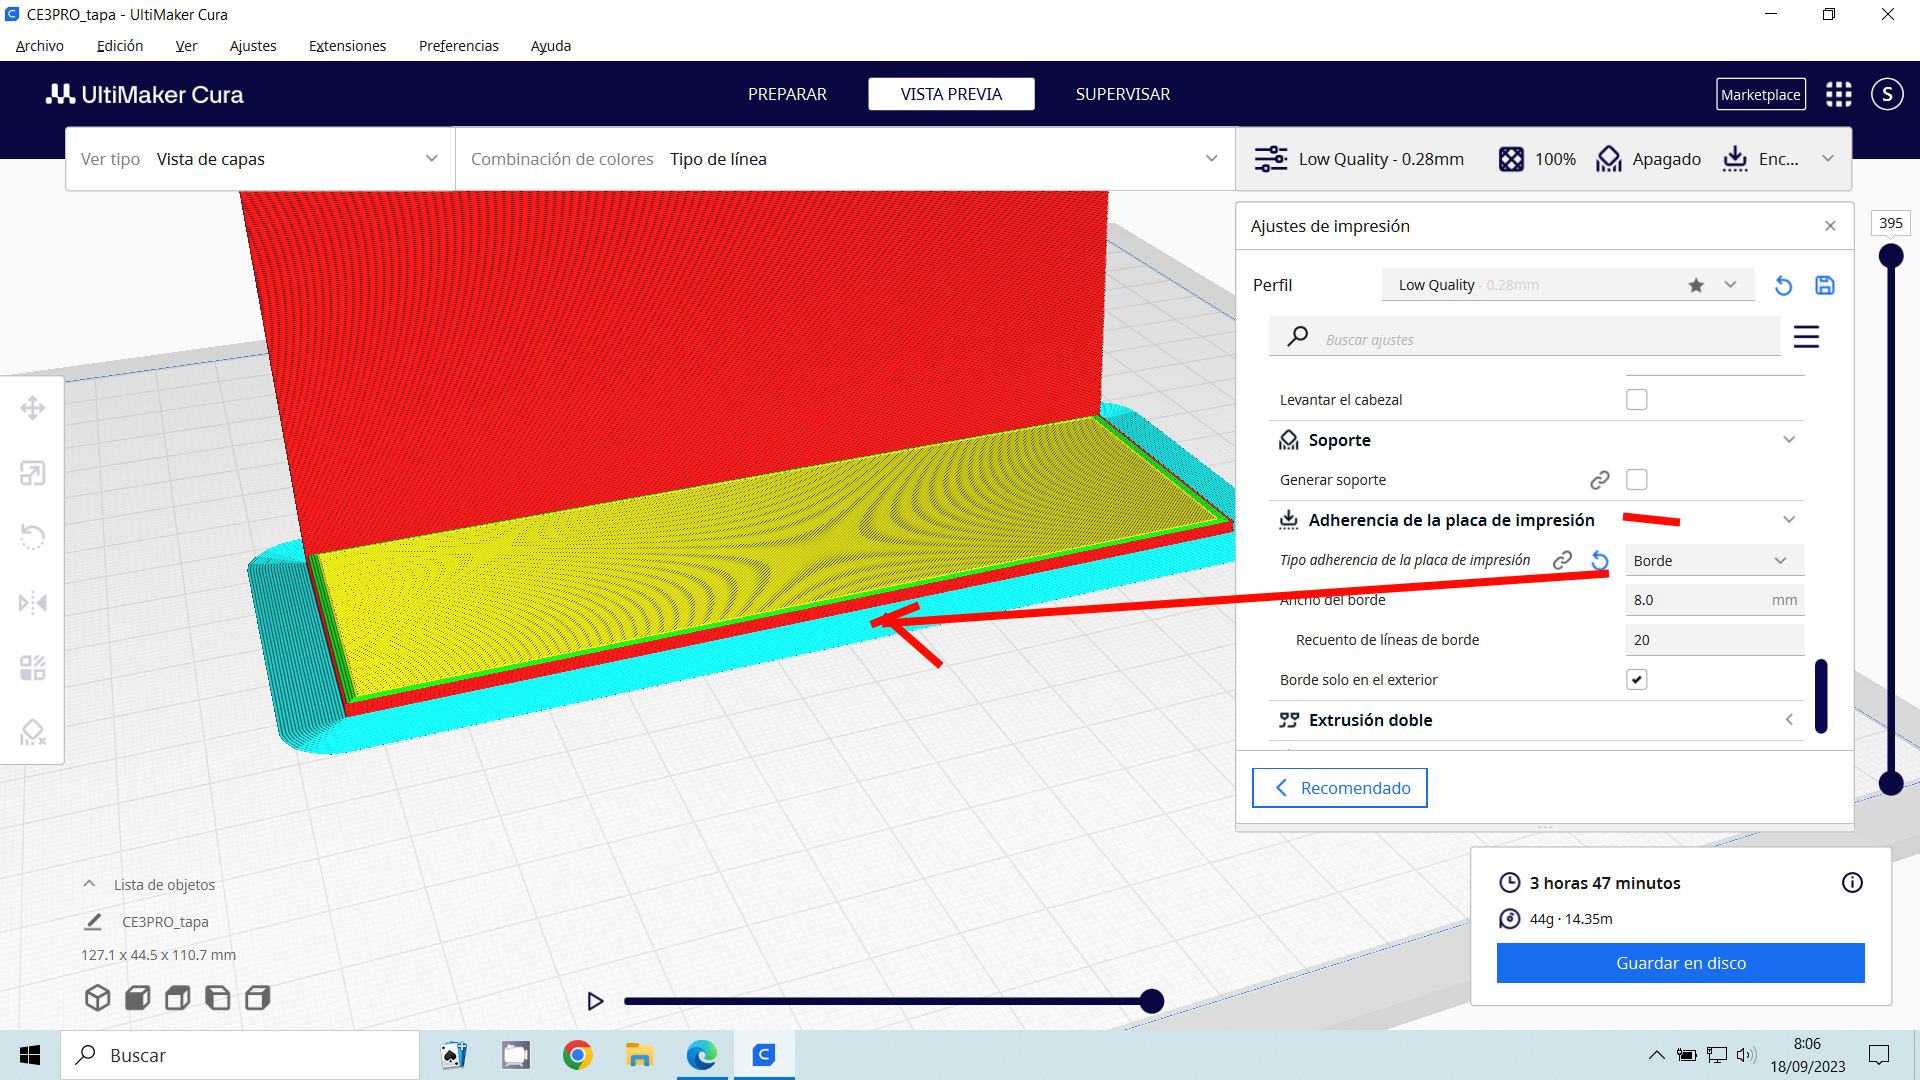
Task: Open the Borde adhesion type dropdown
Action: [x=1714, y=561]
